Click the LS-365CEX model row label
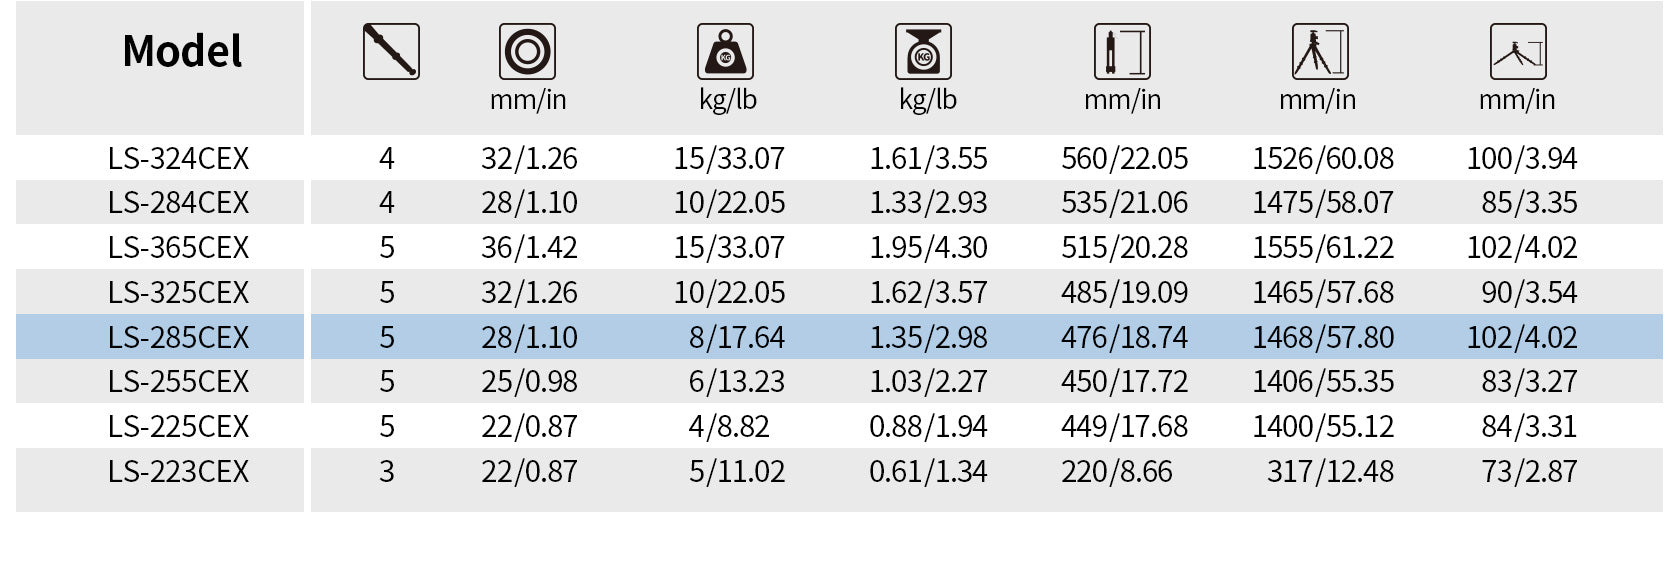The width and height of the screenshot is (1680, 575). [x=178, y=247]
